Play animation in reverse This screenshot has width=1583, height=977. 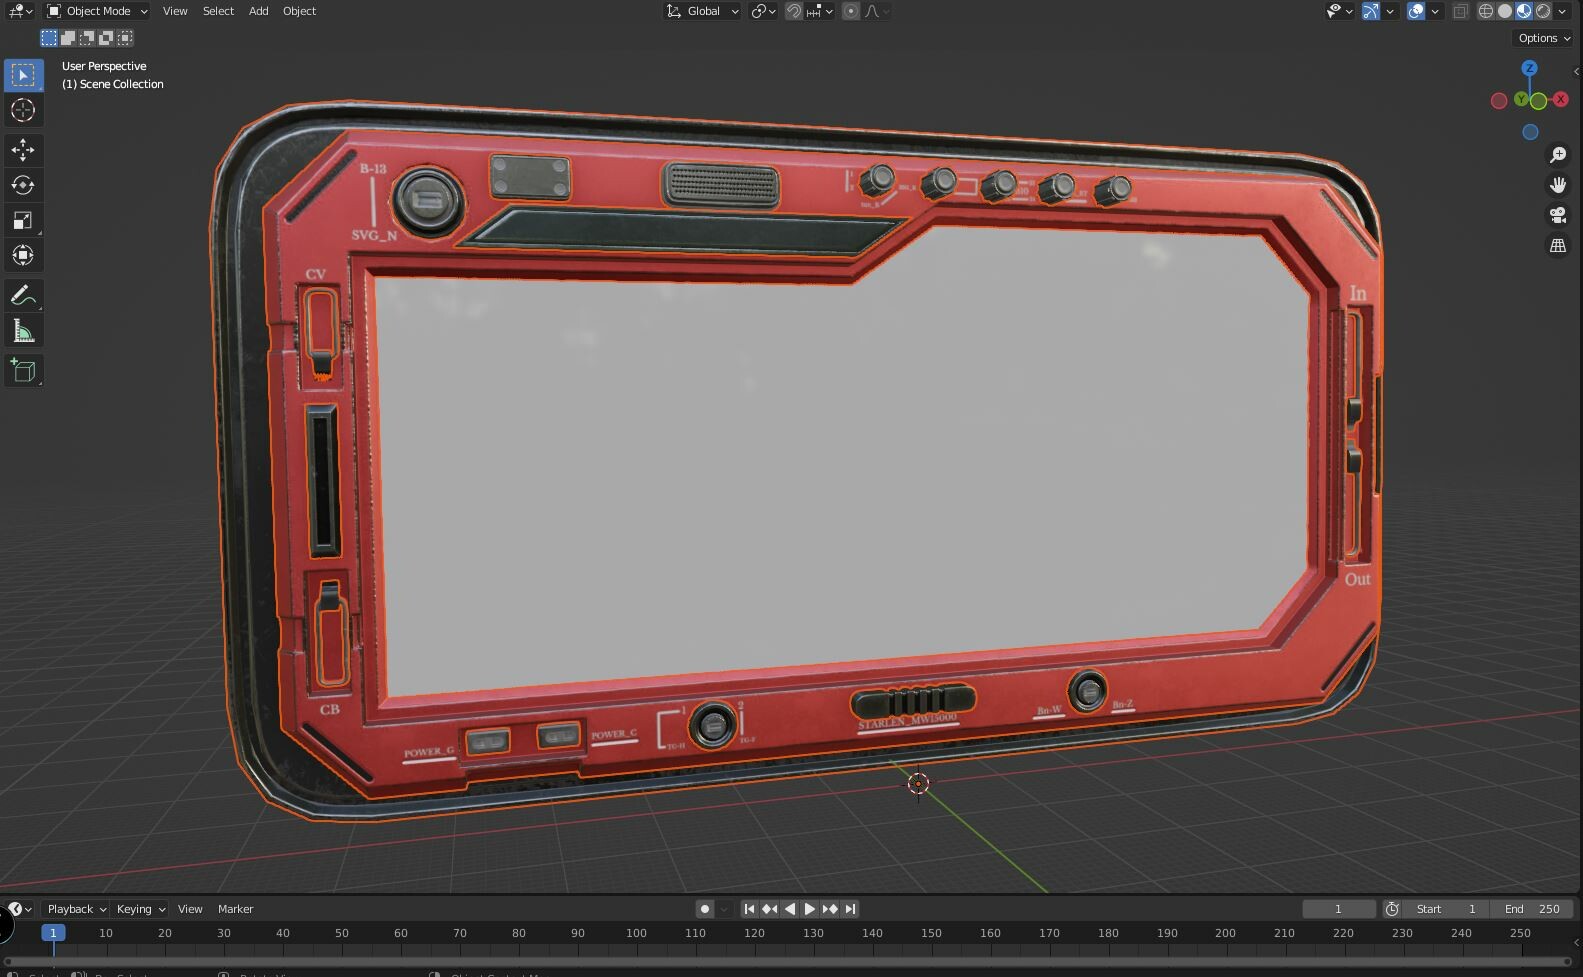(x=789, y=909)
